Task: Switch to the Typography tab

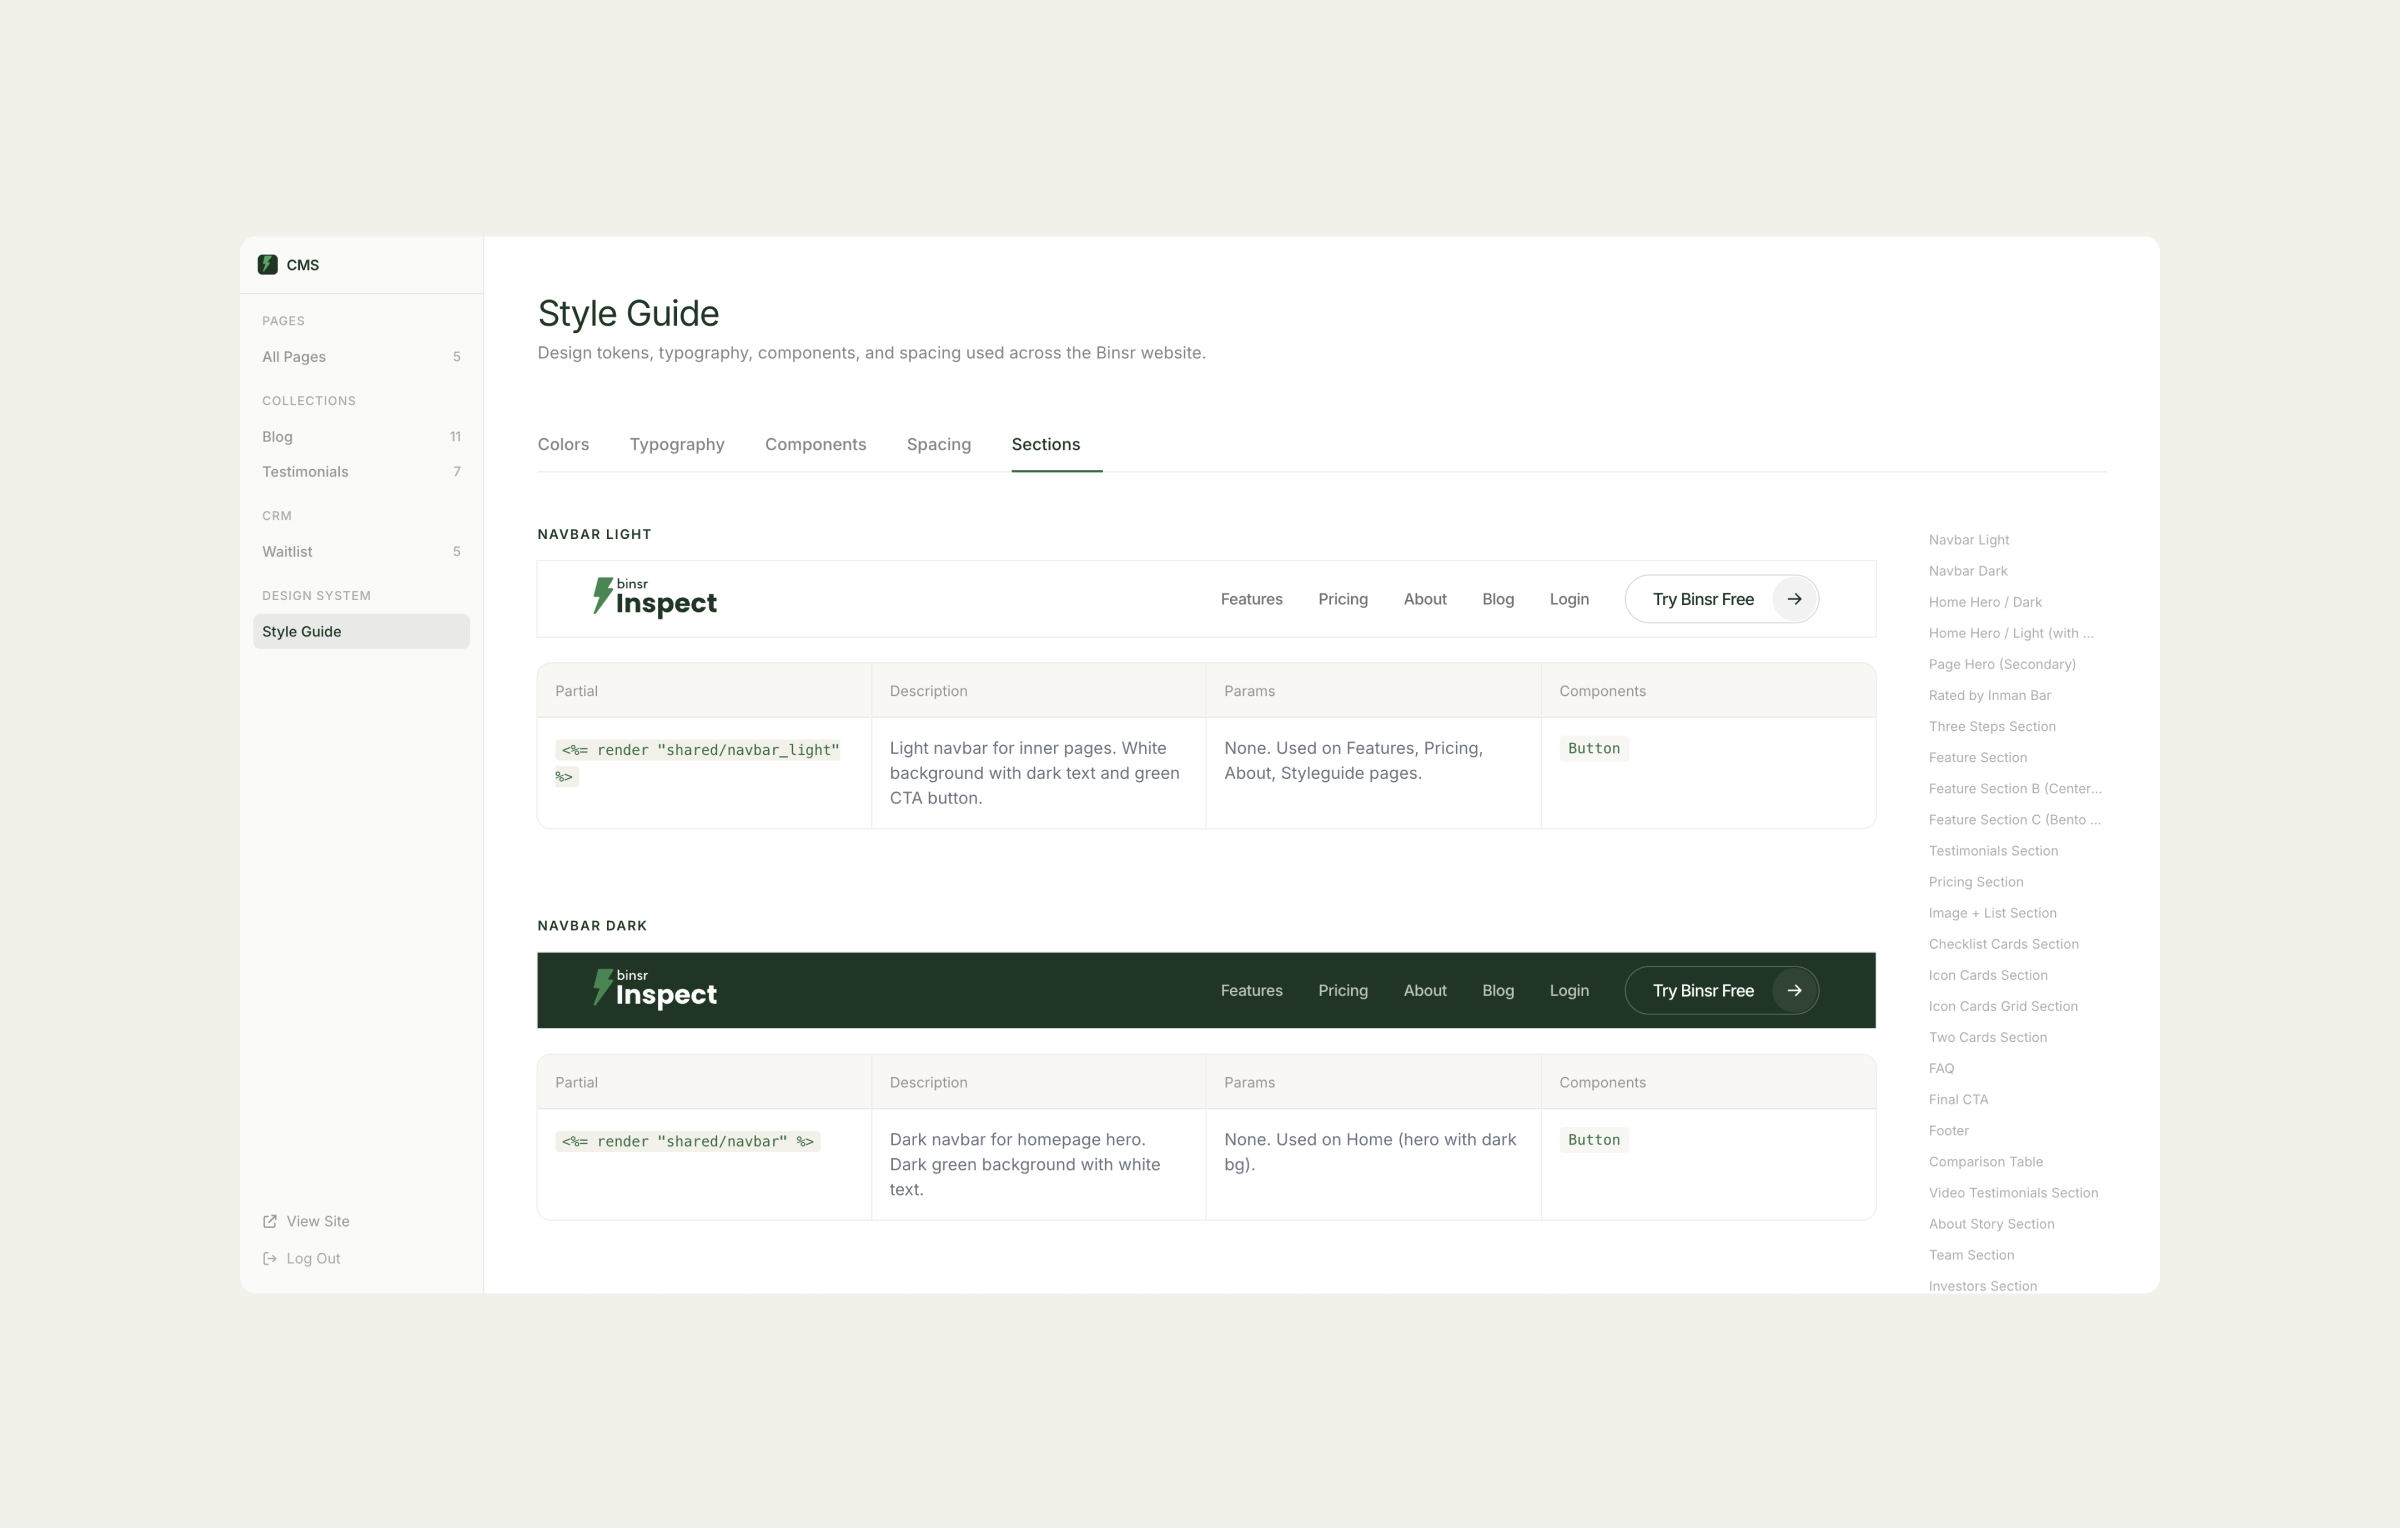Action: click(676, 444)
